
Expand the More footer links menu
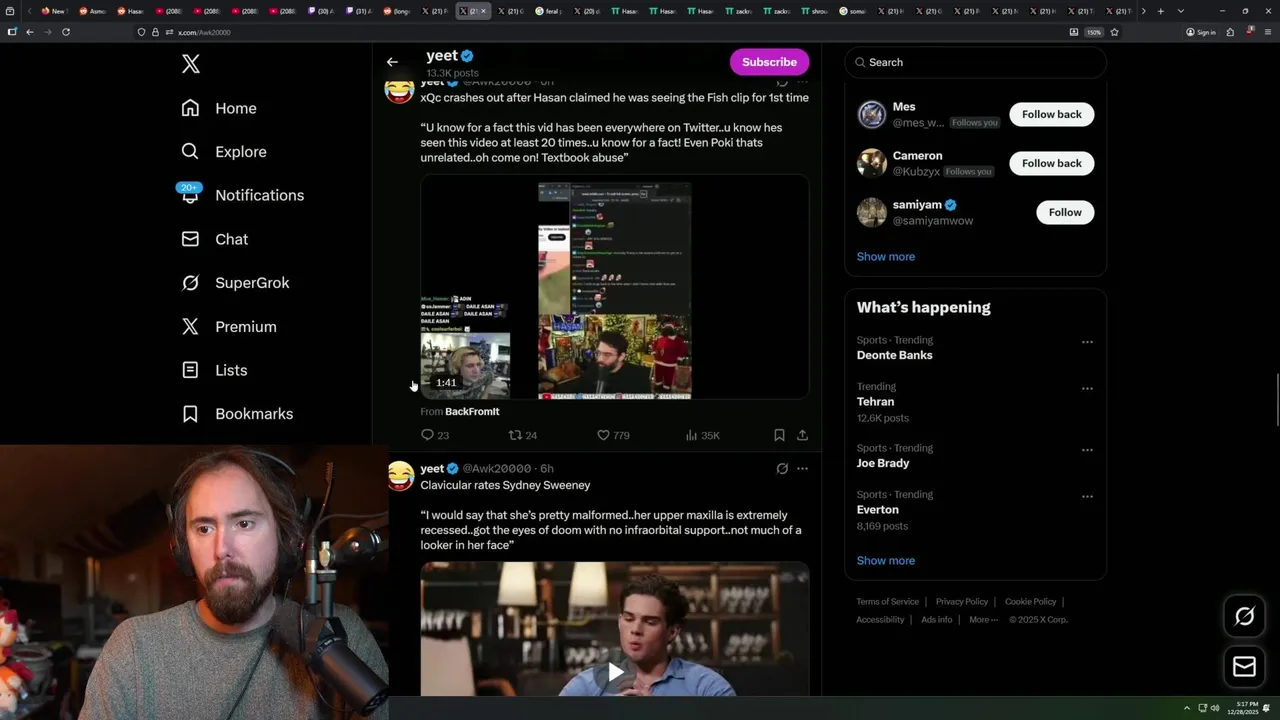[983, 619]
